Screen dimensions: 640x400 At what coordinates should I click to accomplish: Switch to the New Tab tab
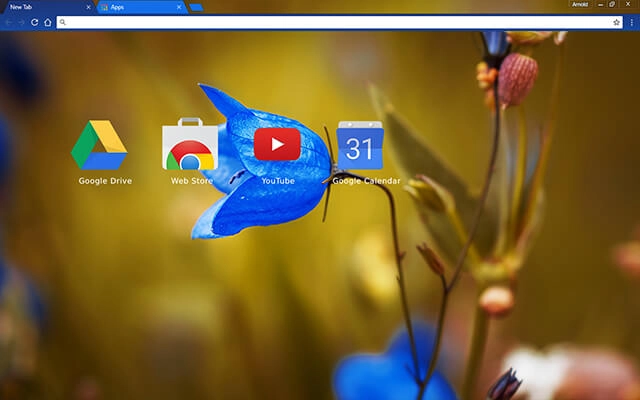(x=47, y=7)
